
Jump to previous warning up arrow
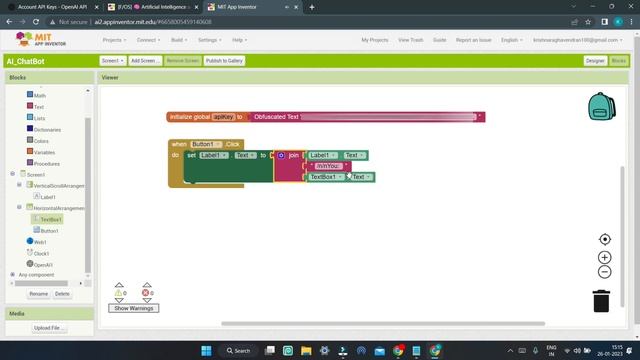[x=119, y=285]
